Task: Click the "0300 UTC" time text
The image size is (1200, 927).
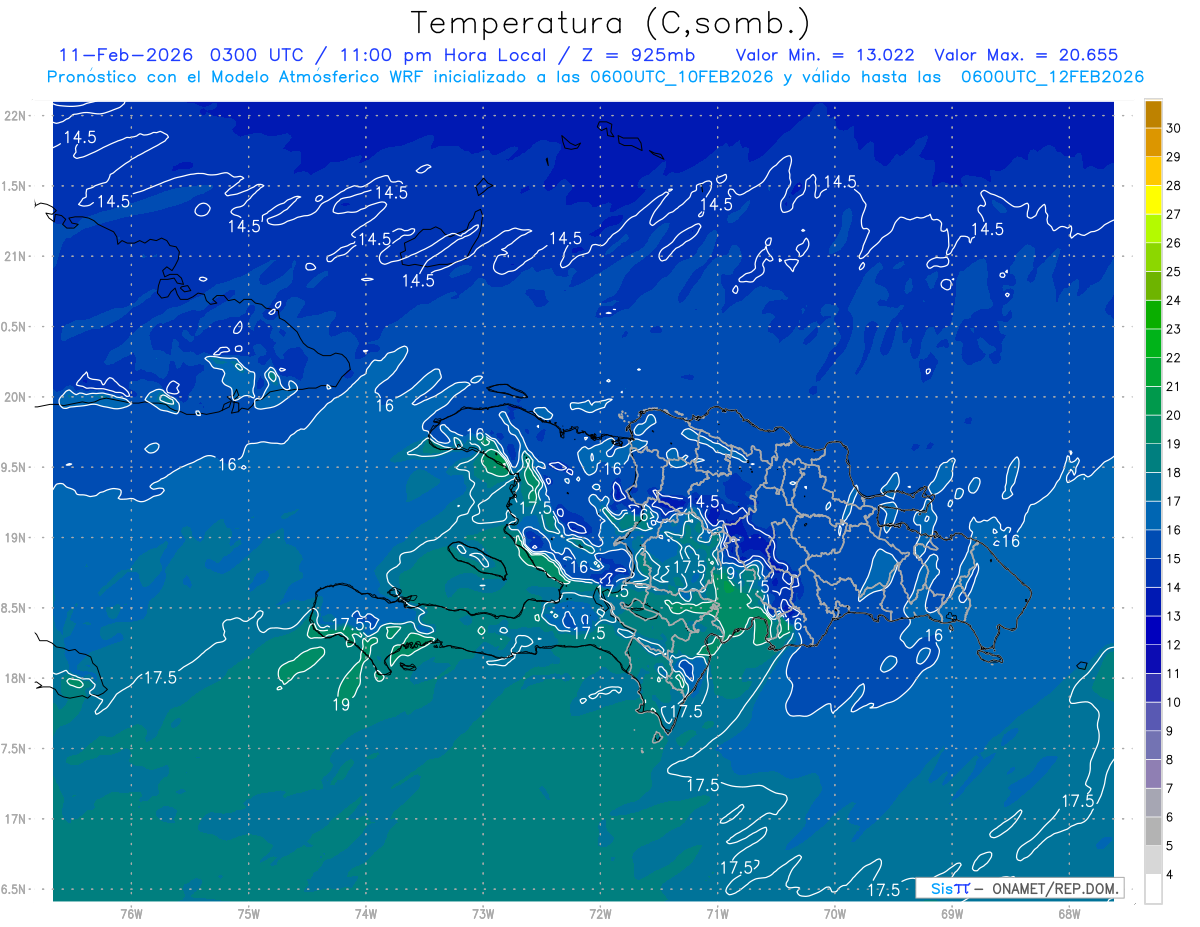Action: [x=256, y=55]
